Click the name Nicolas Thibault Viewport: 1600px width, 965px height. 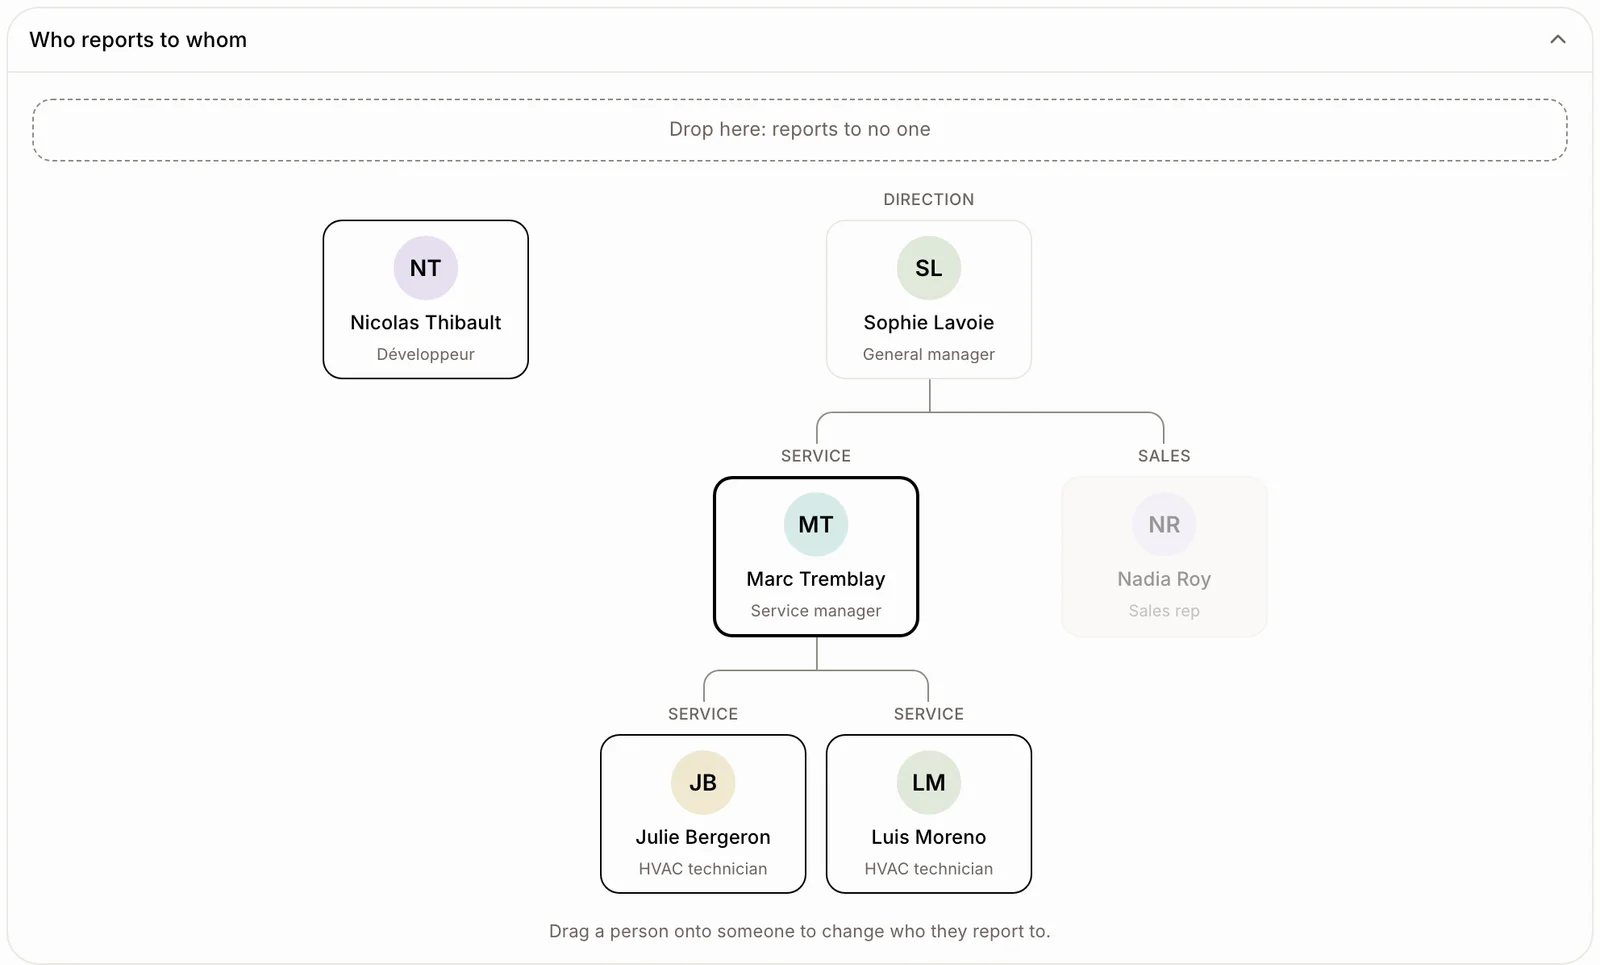point(425,323)
